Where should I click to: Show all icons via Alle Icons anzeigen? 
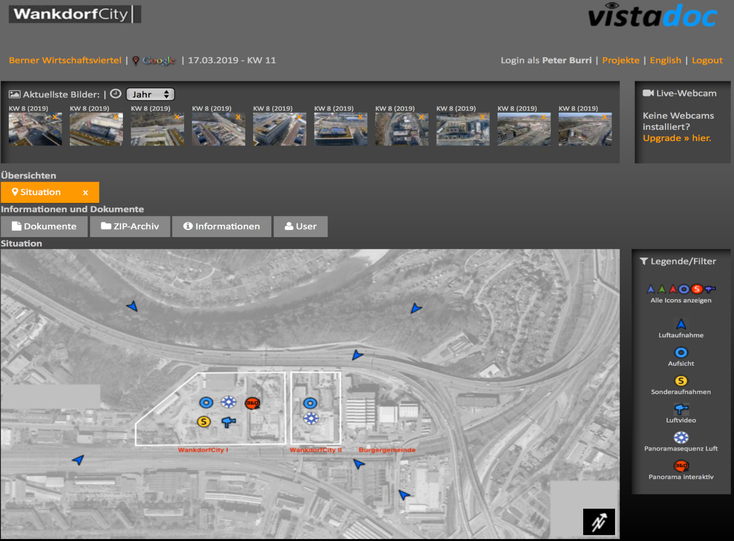681,294
